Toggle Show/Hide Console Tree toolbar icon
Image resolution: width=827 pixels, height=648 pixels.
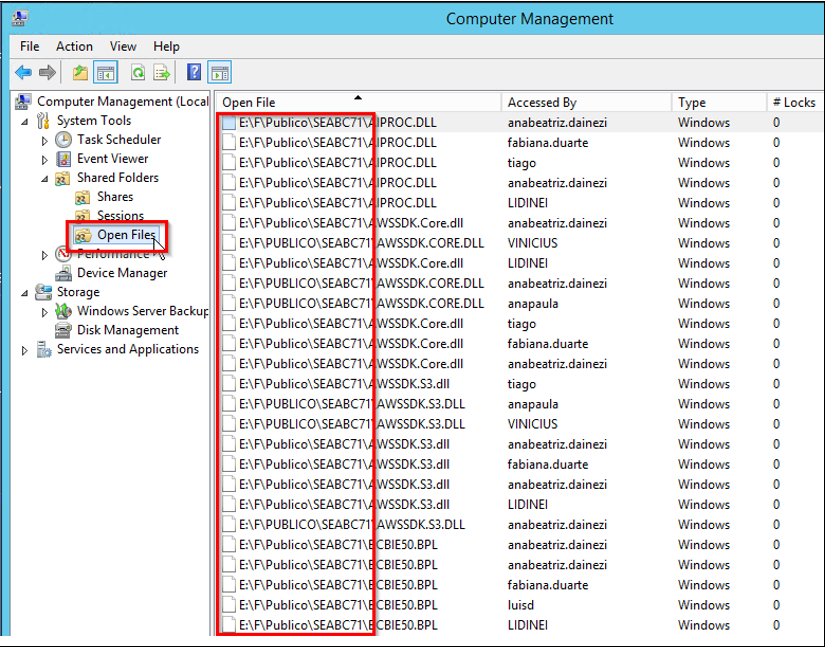(x=105, y=72)
